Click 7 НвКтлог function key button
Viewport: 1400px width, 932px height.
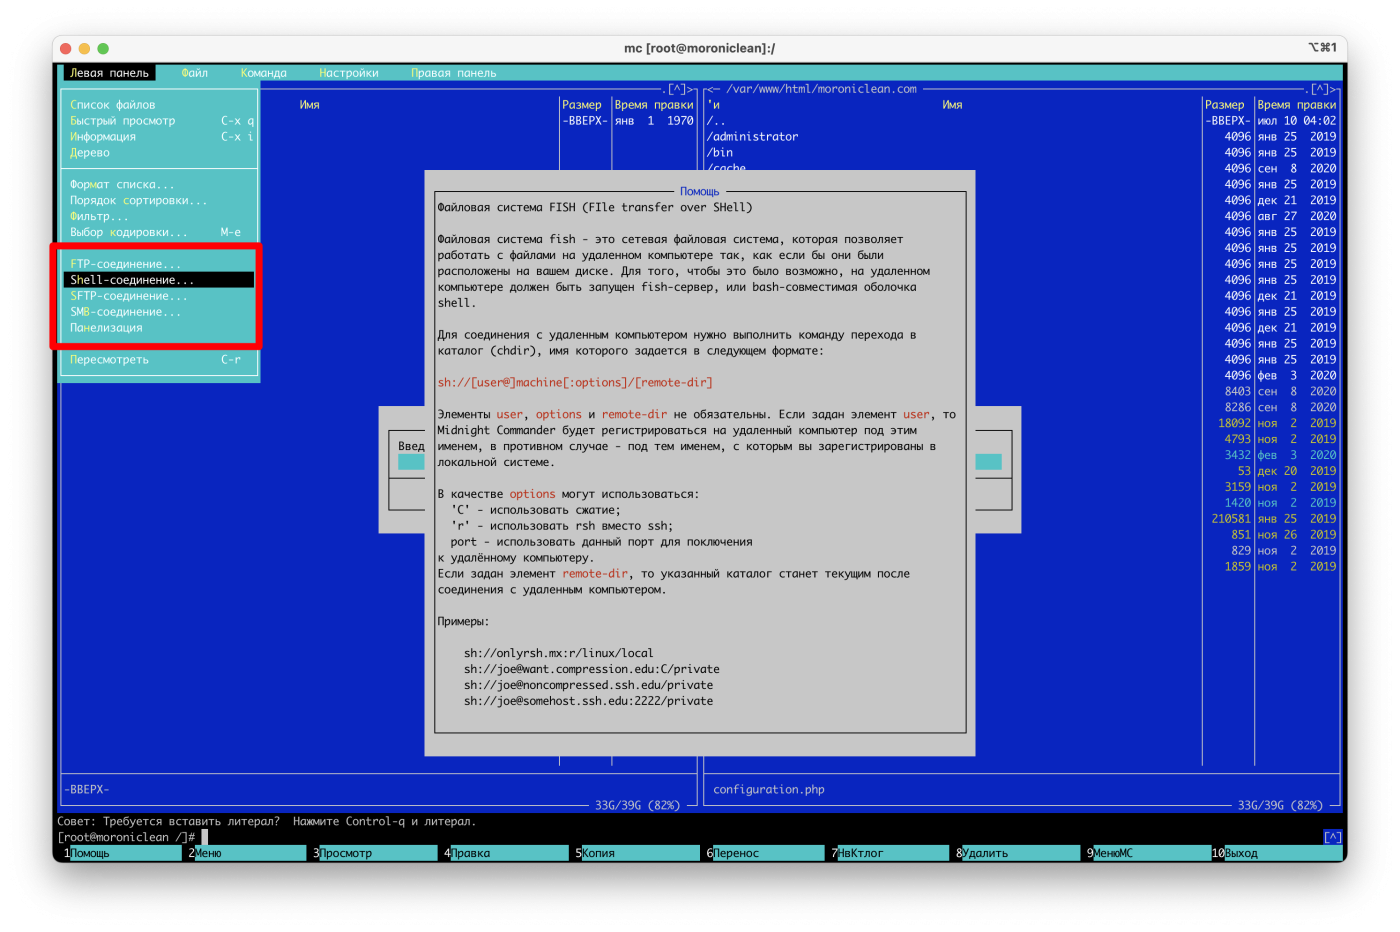point(888,853)
